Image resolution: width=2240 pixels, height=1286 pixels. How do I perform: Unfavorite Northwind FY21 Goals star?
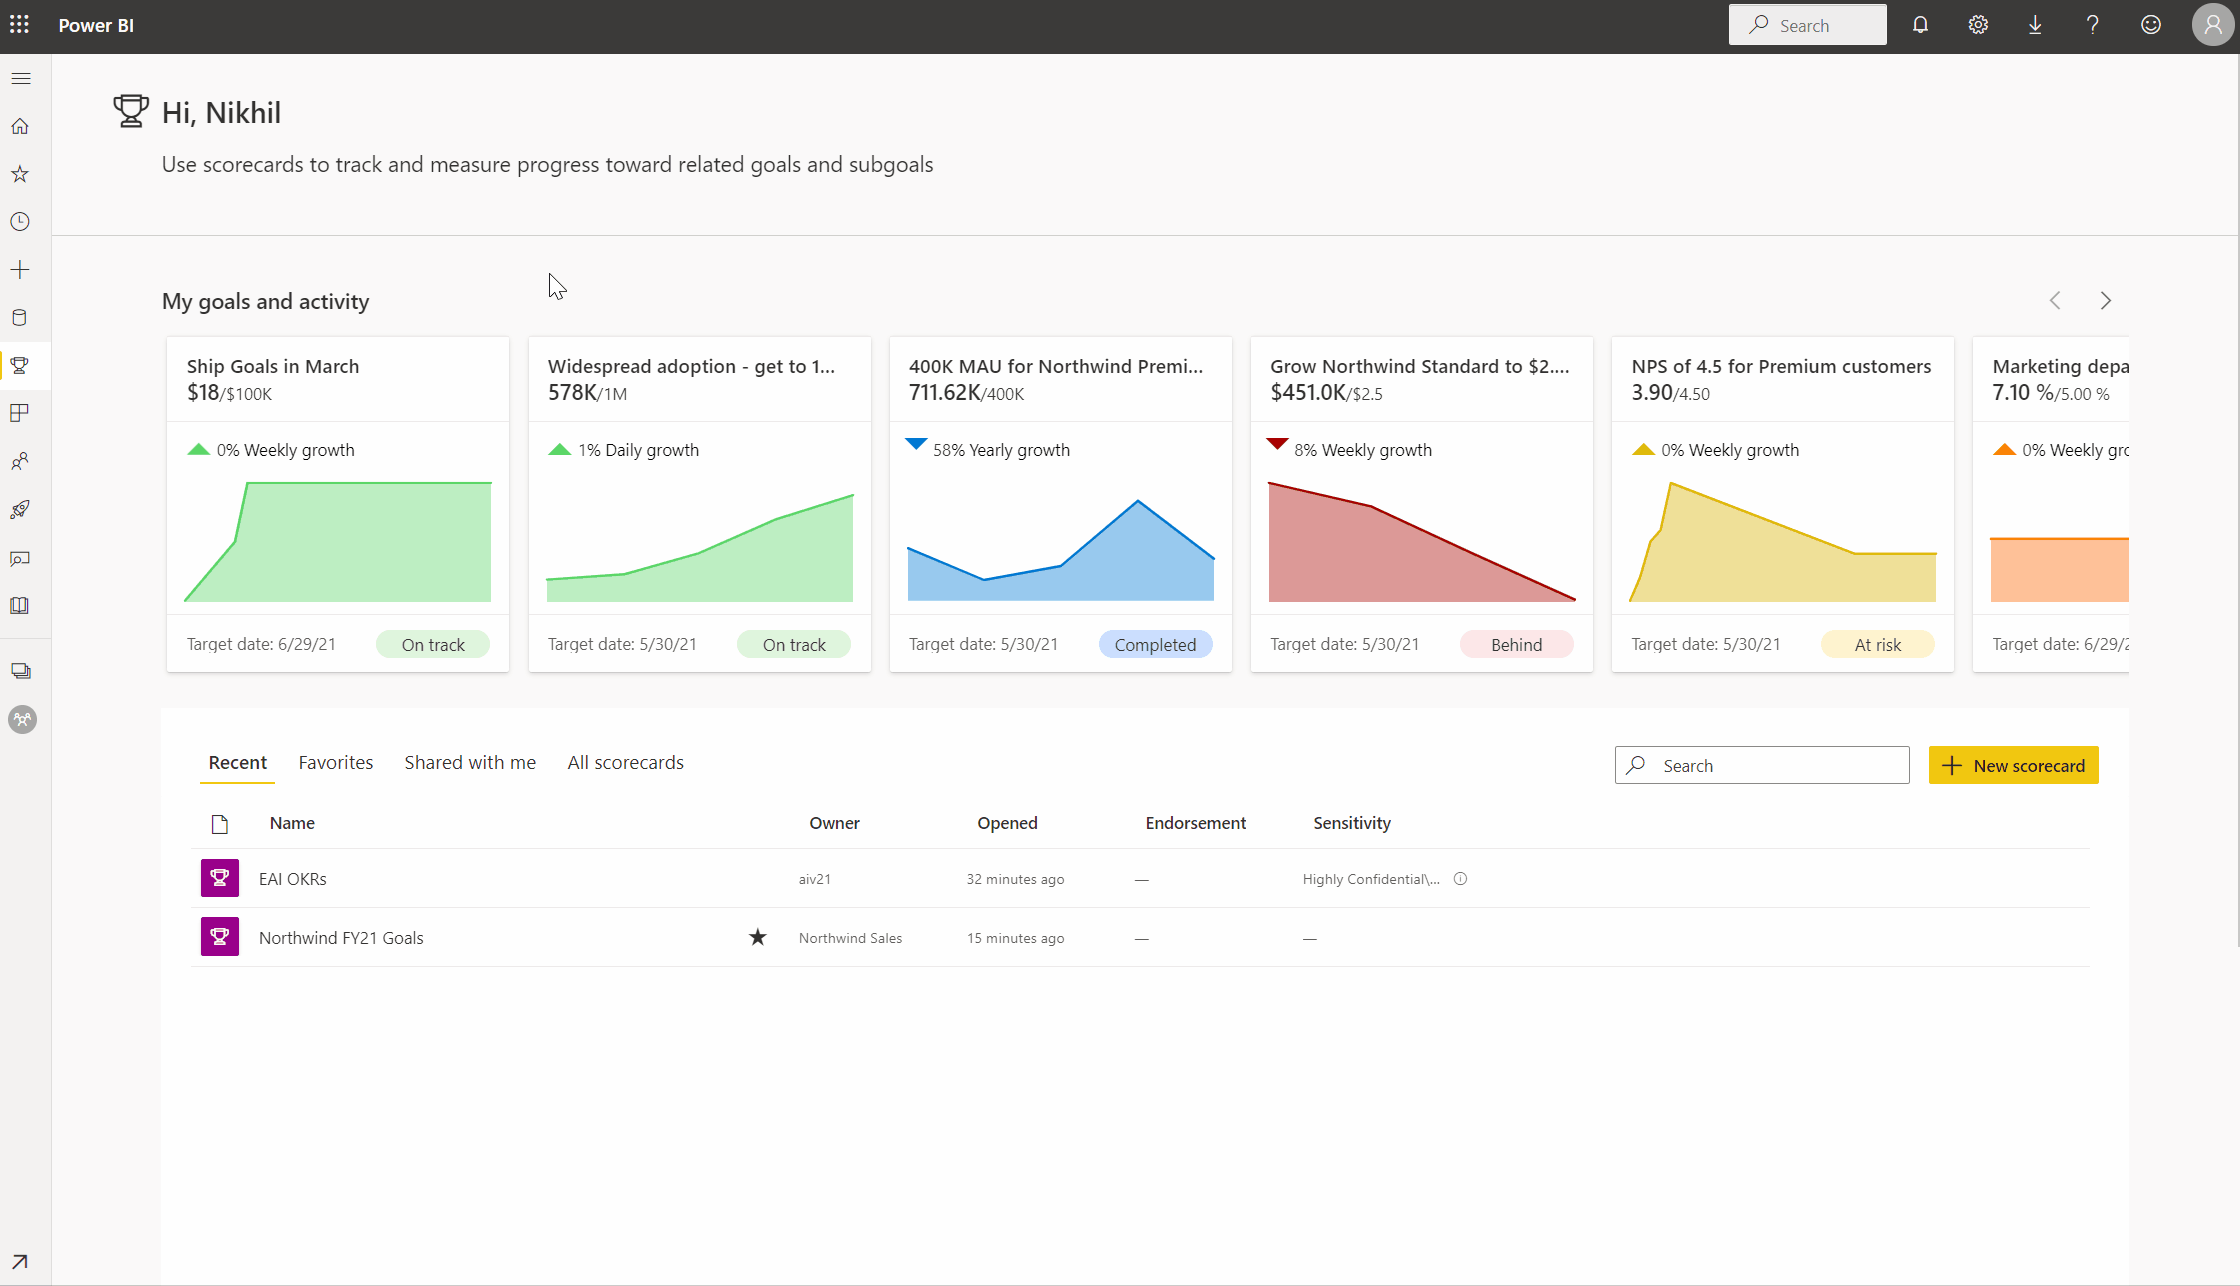point(758,937)
